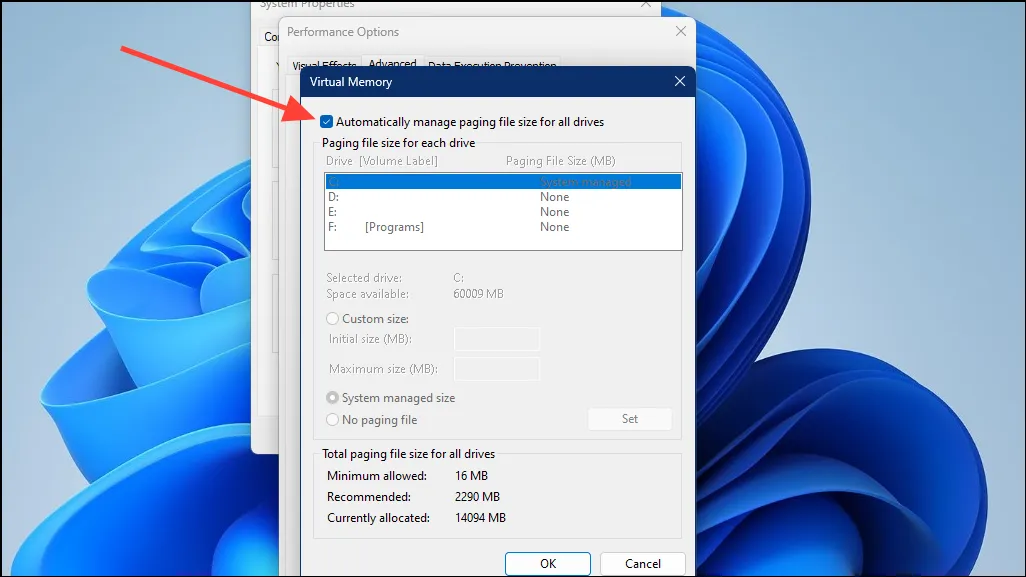This screenshot has height=577, width=1026.
Task: Click the Initial size (MB) field
Action: click(497, 339)
